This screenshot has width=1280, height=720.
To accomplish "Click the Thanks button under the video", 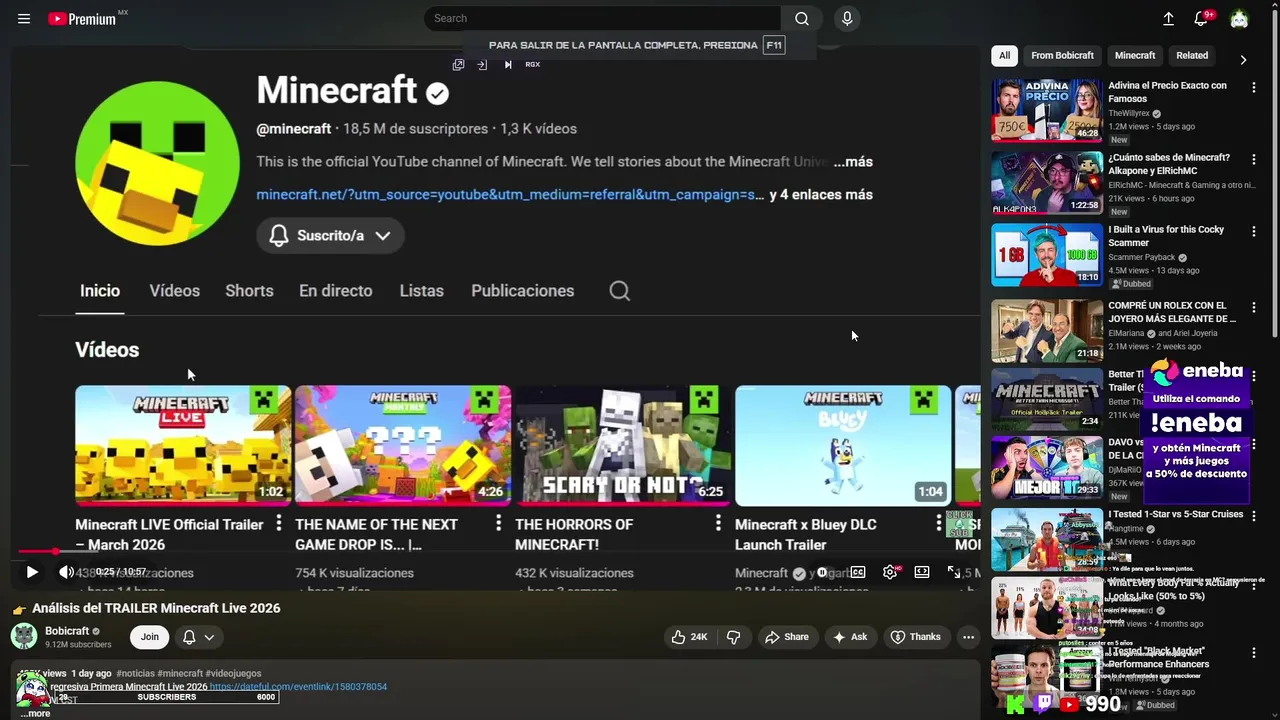I will (x=916, y=637).
